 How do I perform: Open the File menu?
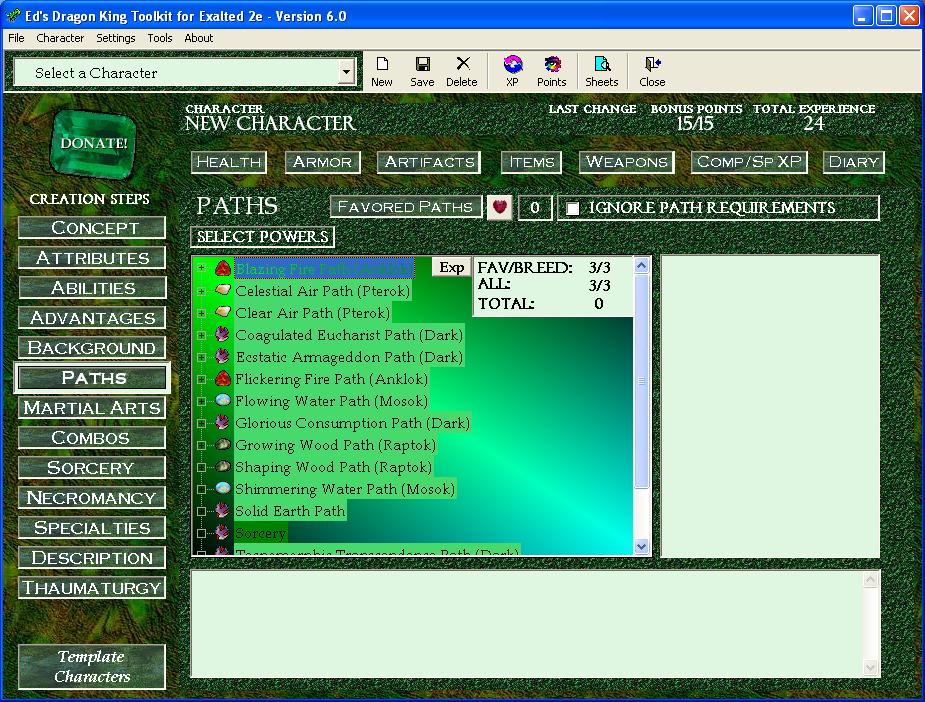(16, 38)
